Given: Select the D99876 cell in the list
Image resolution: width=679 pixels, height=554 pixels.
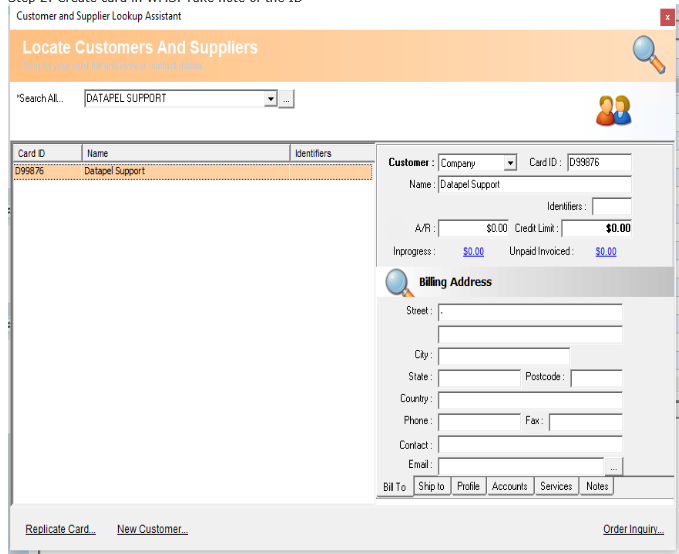Looking at the screenshot, I should pyautogui.click(x=48, y=171).
